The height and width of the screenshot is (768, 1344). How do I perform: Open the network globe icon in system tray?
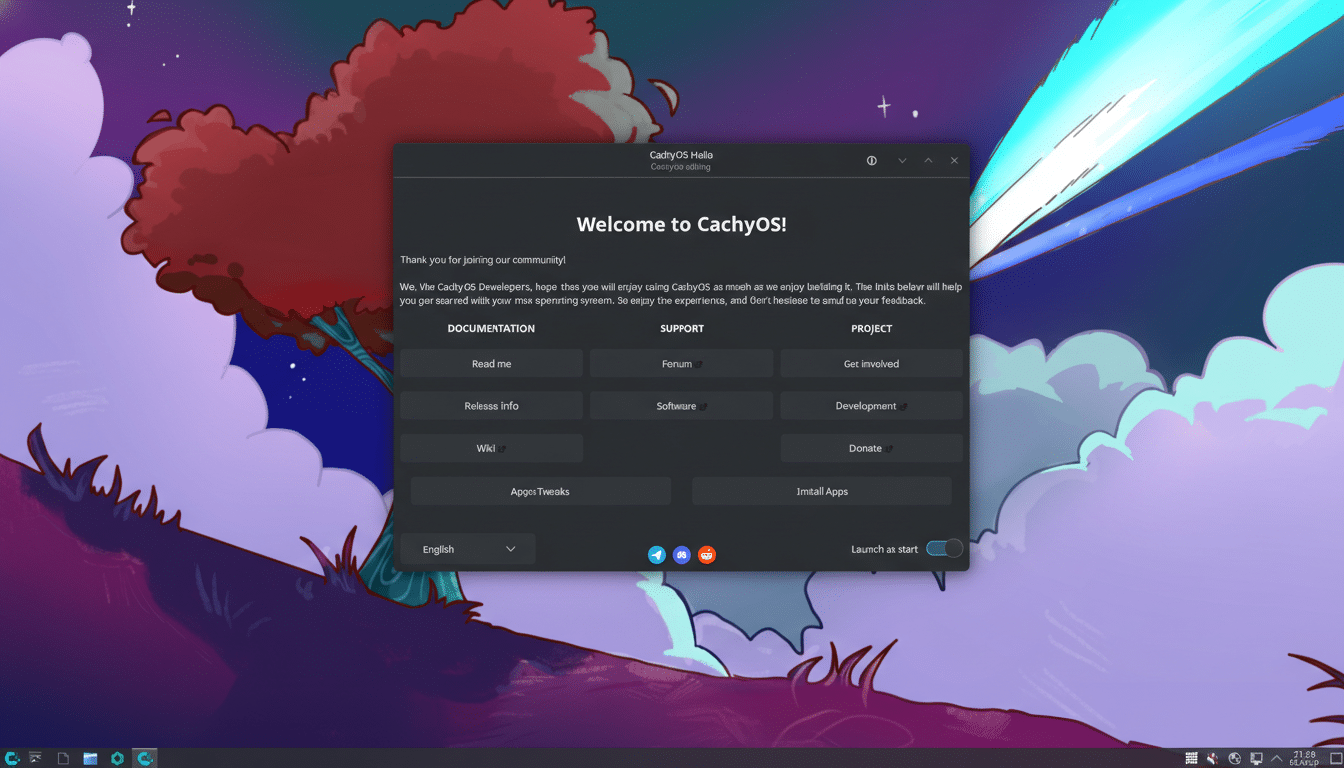tap(1234, 758)
